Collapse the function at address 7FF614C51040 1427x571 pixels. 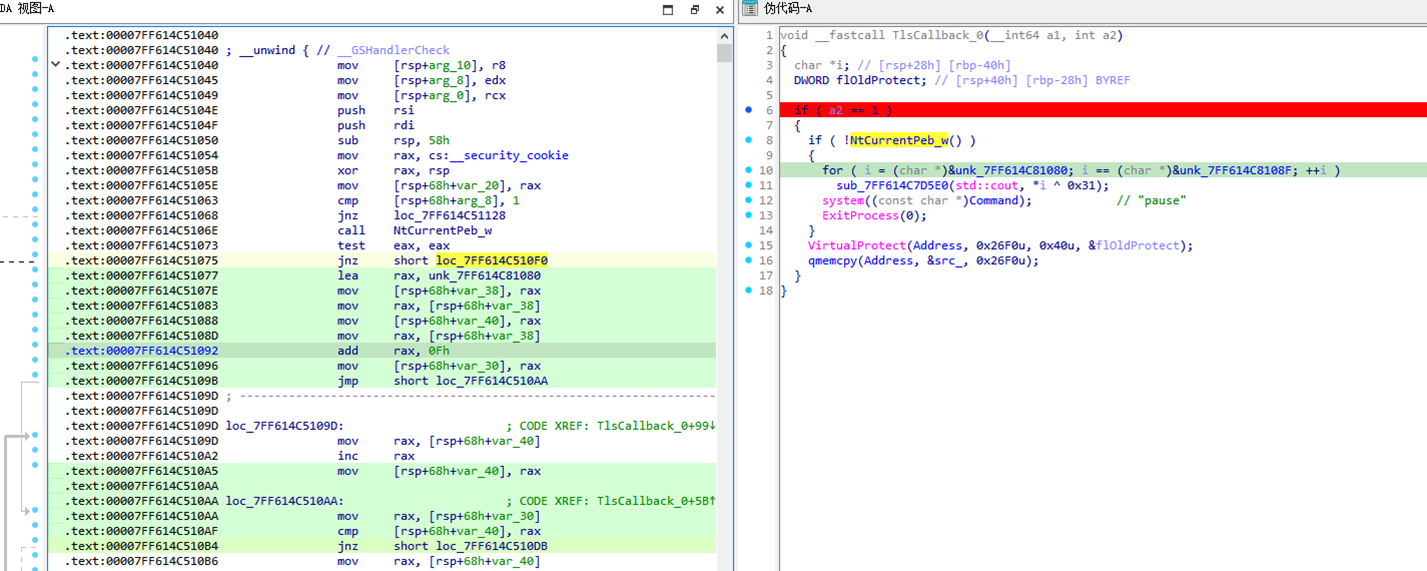click(x=56, y=66)
